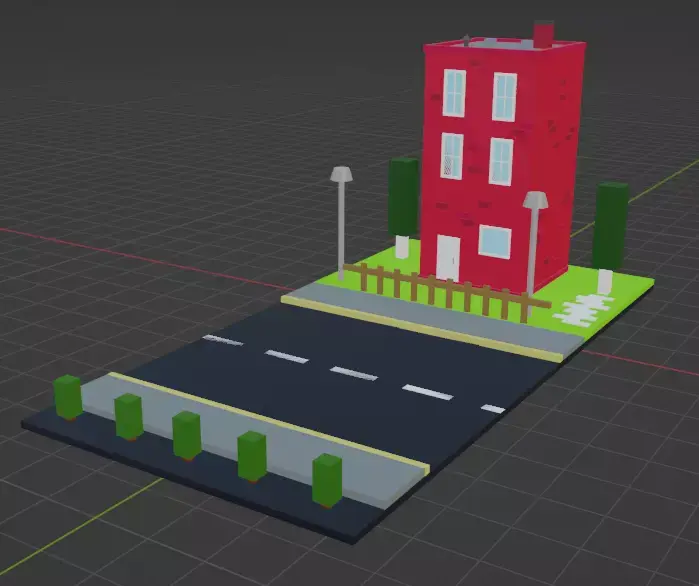Select the gray sidewalk in front of the fence
This screenshot has height=586, width=699.
point(432,319)
